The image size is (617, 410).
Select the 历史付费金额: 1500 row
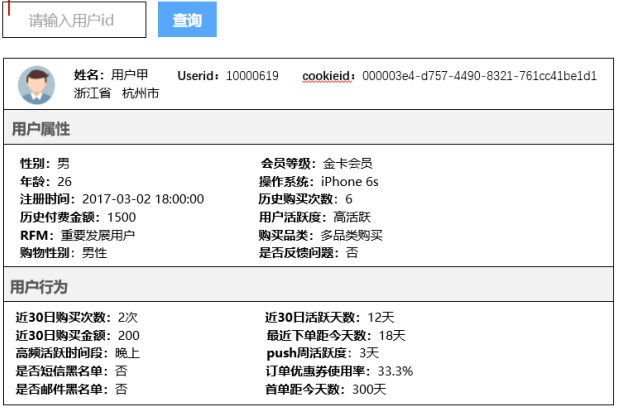78,217
